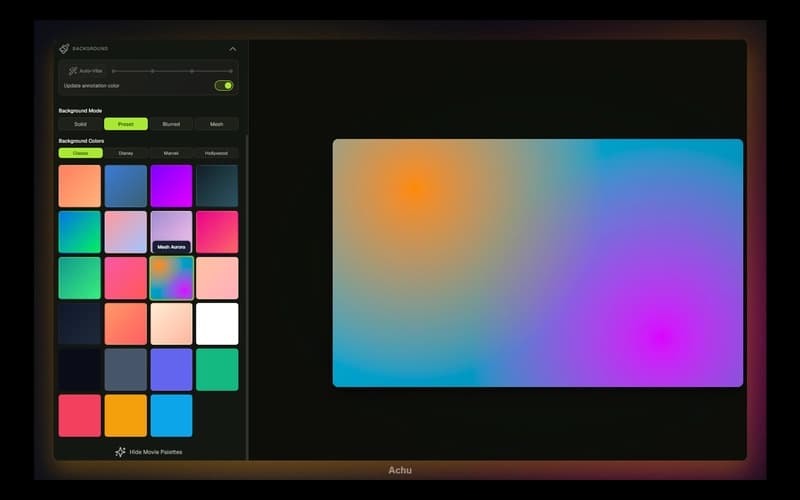
Task: Collapse the Background section with the chevron
Action: 233,49
